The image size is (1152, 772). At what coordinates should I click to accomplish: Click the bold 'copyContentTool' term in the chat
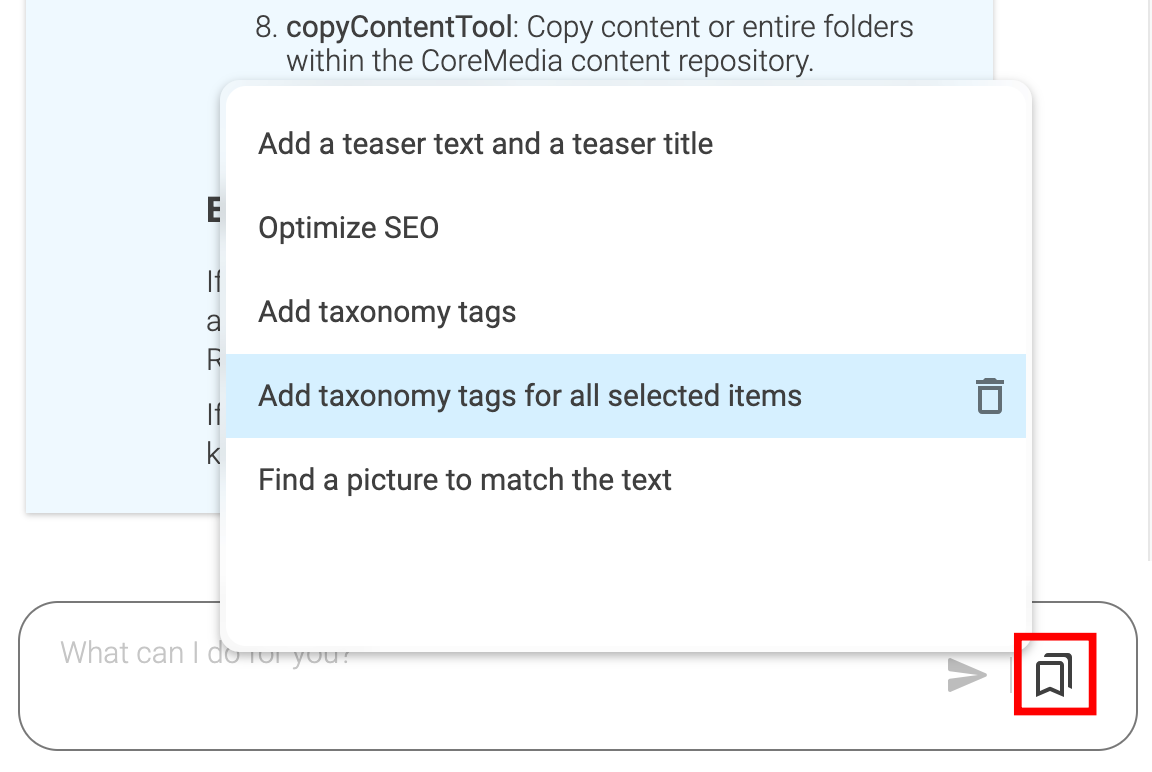(398, 27)
